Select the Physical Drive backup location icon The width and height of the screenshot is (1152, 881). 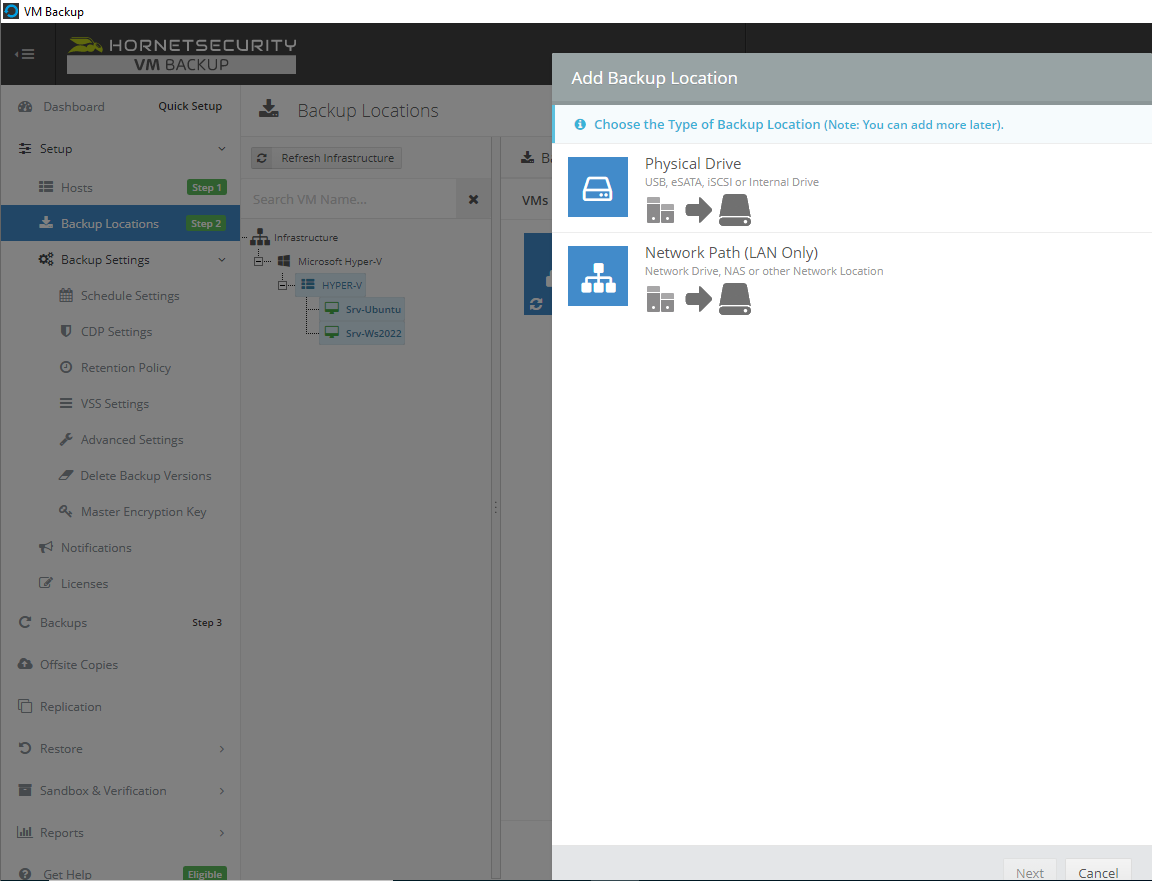[x=597, y=187]
